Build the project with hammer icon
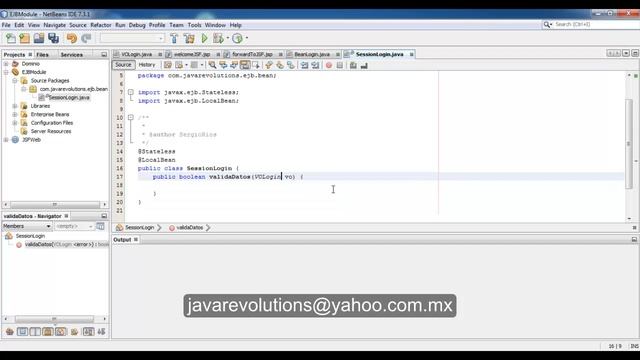Image resolution: width=640 pixels, height=360 pixels. point(174,38)
